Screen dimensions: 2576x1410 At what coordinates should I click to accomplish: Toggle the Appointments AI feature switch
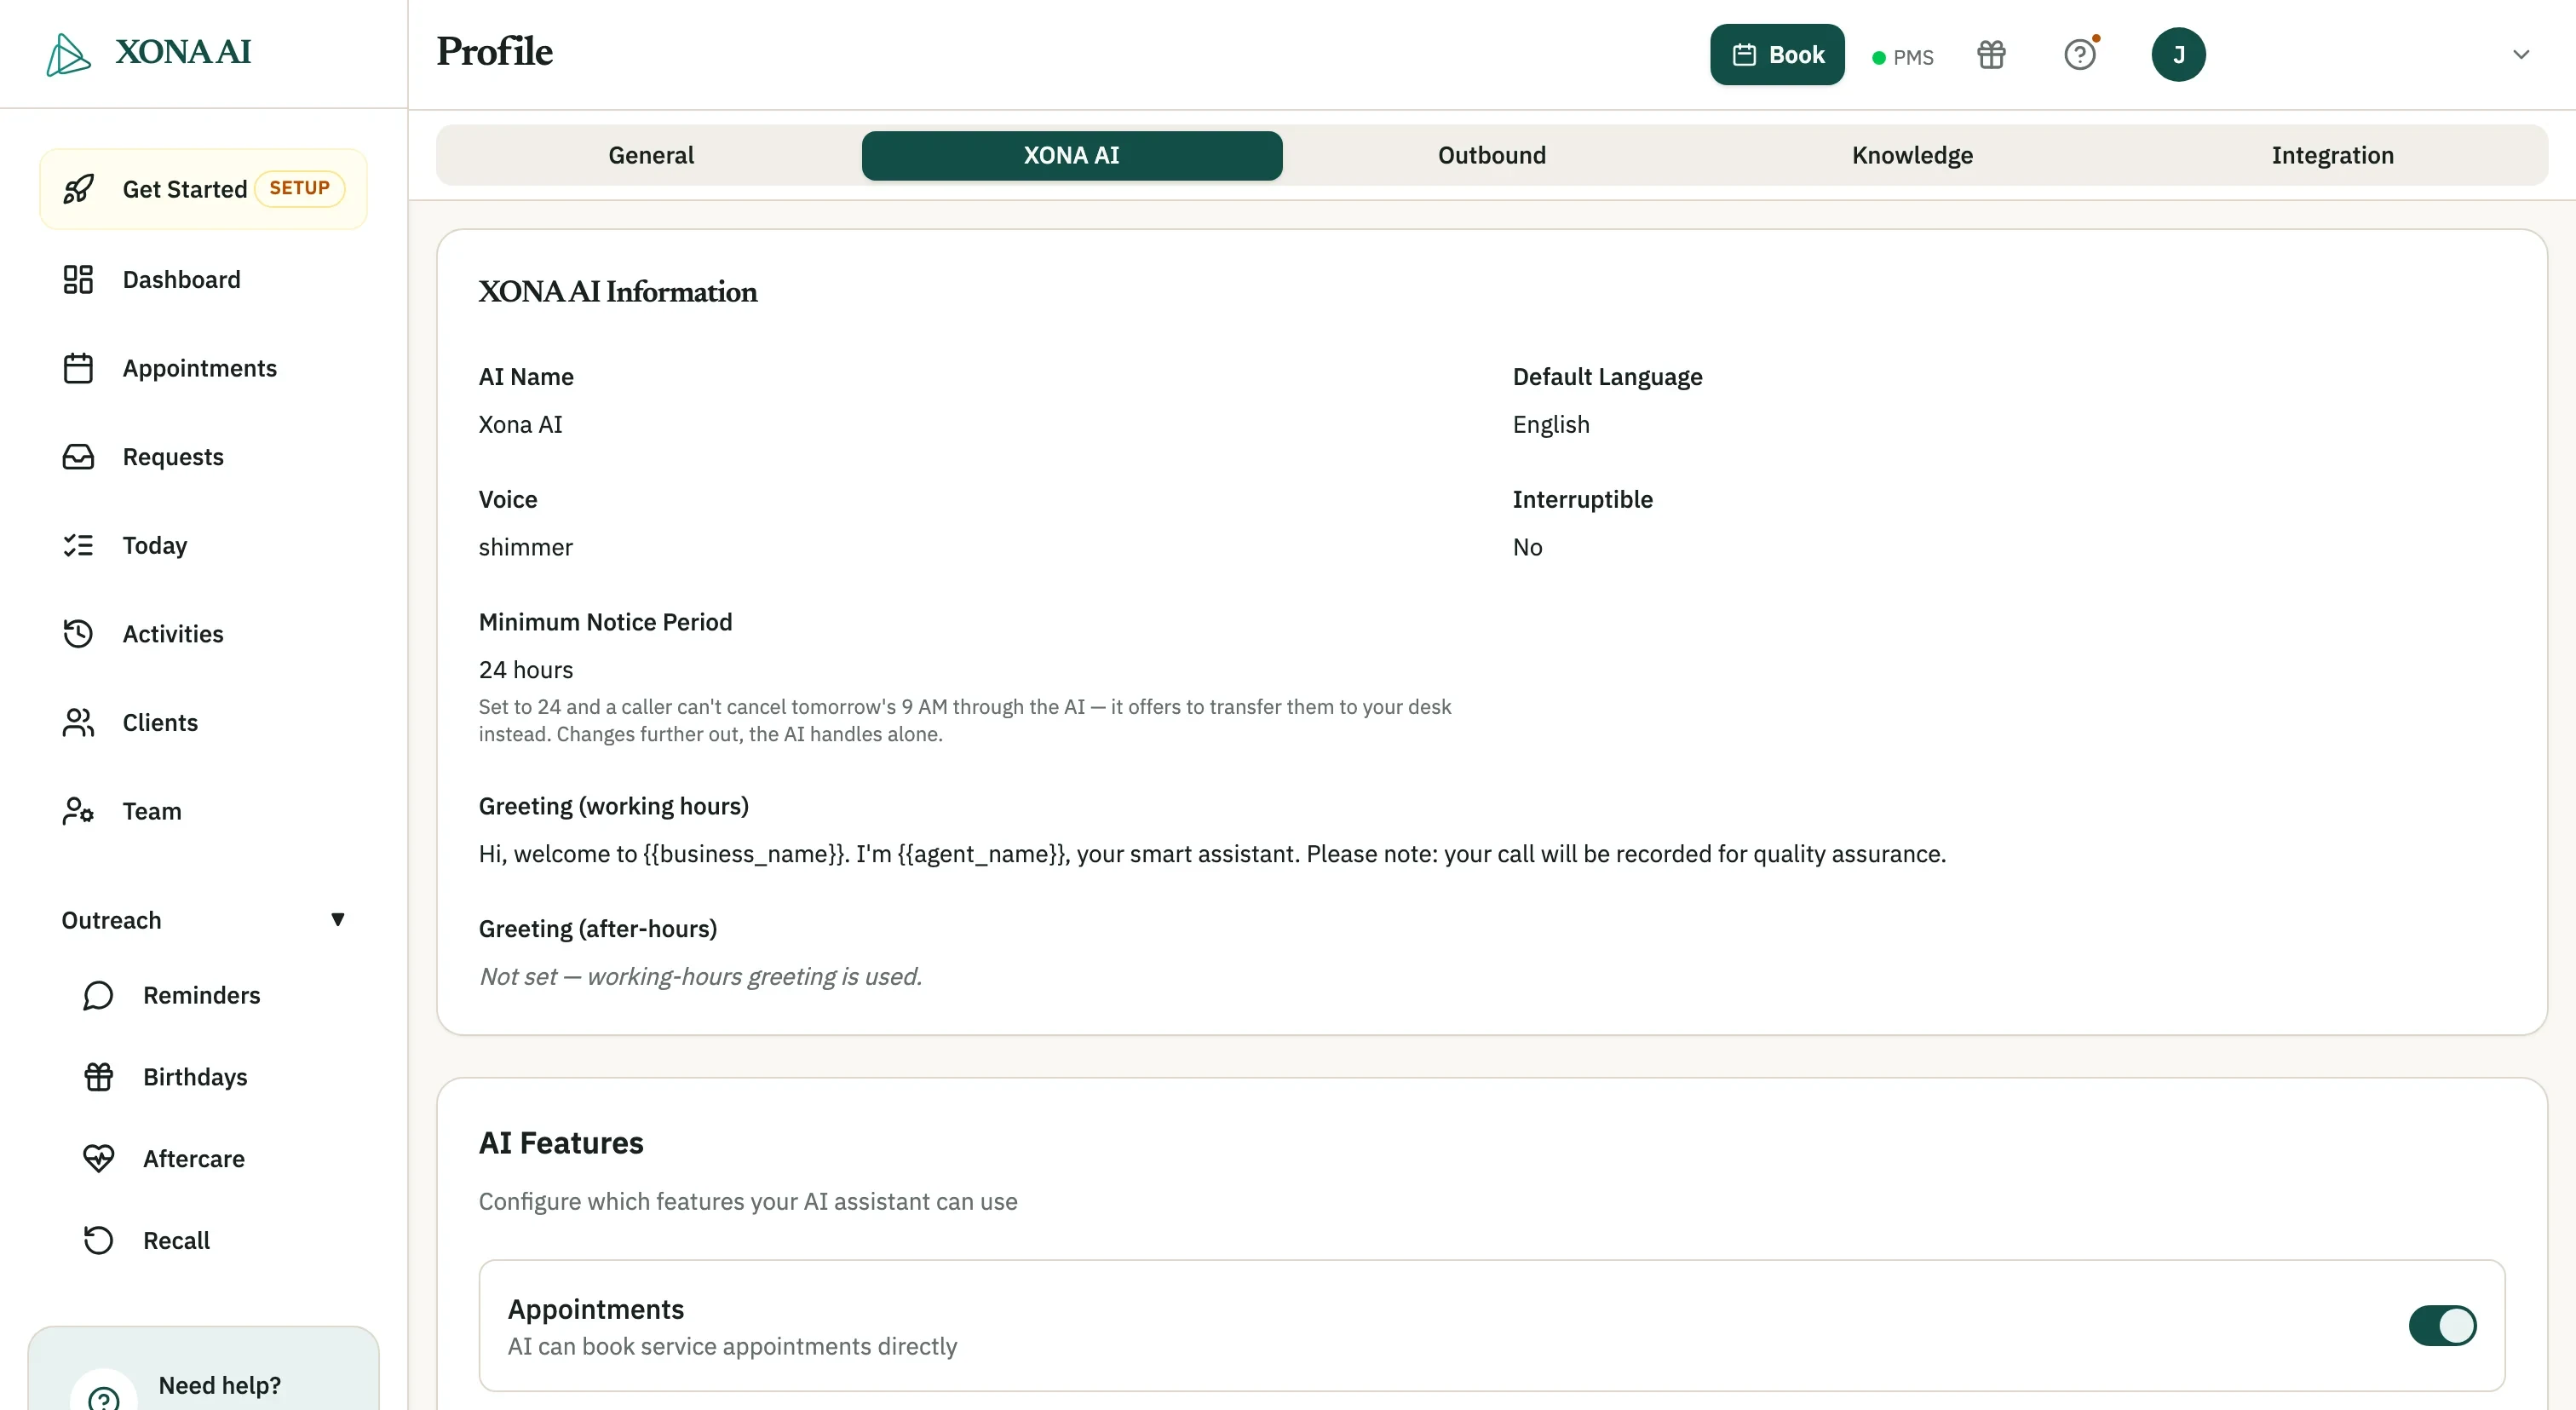[x=2442, y=1326]
